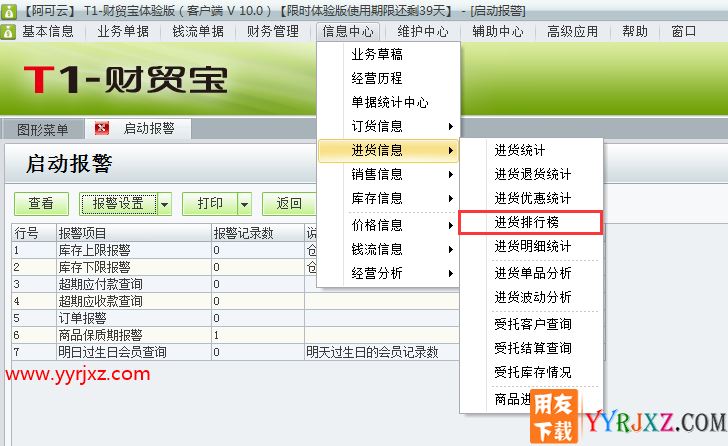This screenshot has width=728, height=446.
Task: Click the green icon beside 基本信息 menu
Action: point(8,32)
